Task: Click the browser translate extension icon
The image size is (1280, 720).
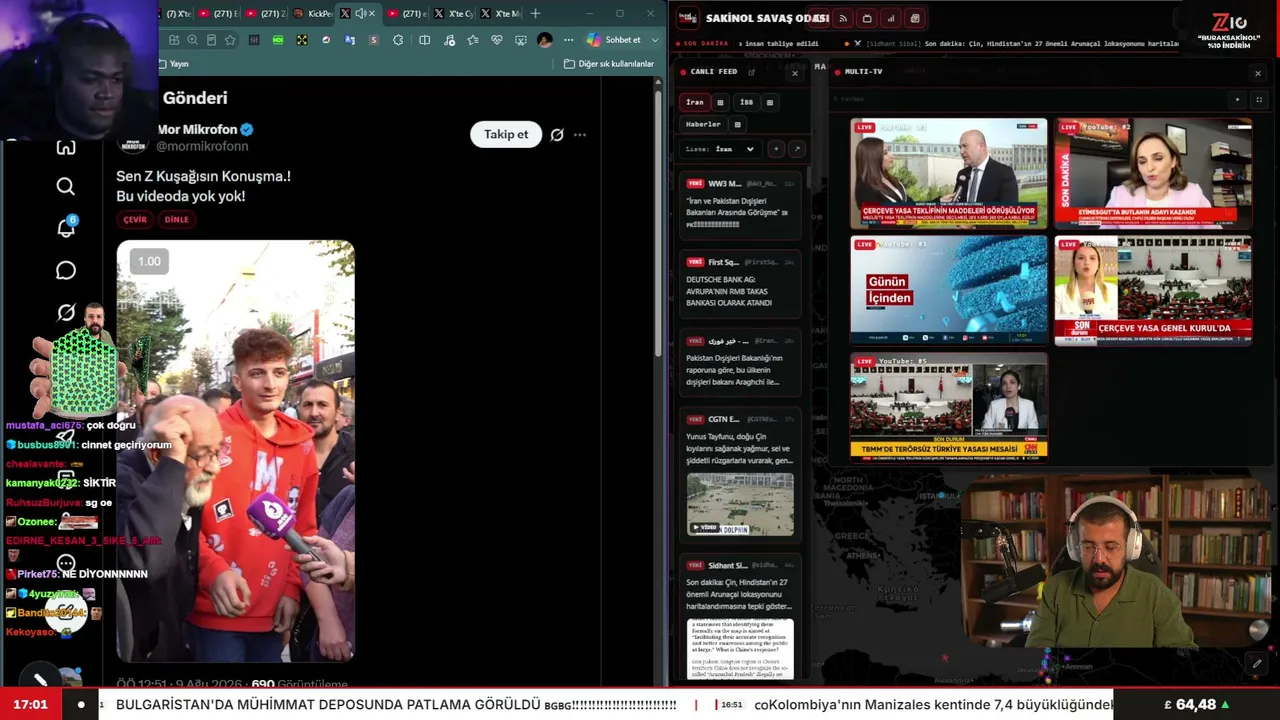Action: click(350, 40)
